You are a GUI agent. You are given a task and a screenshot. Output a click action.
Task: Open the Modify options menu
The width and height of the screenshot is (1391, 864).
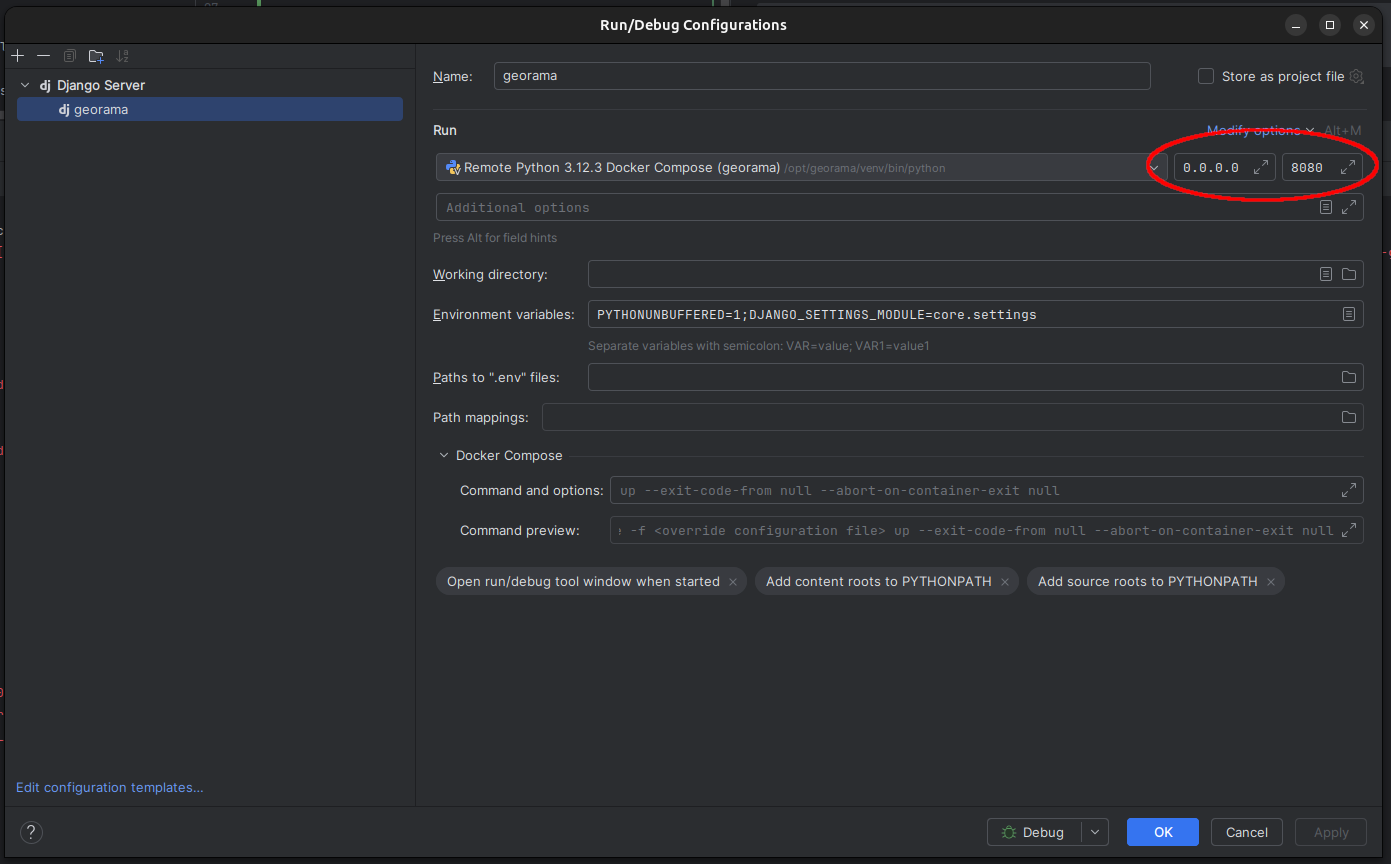point(1260,130)
